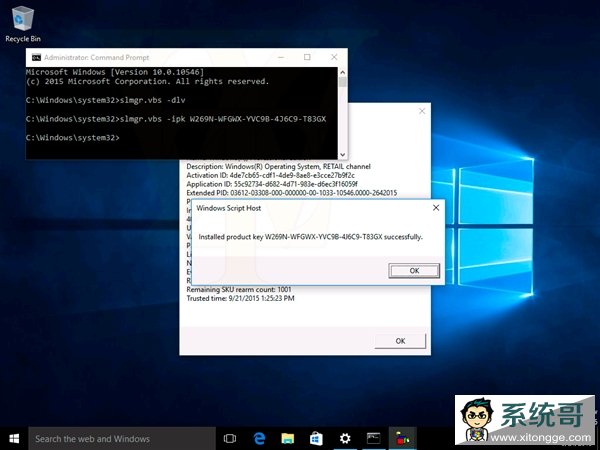Open the Windows Start menu

point(14,439)
